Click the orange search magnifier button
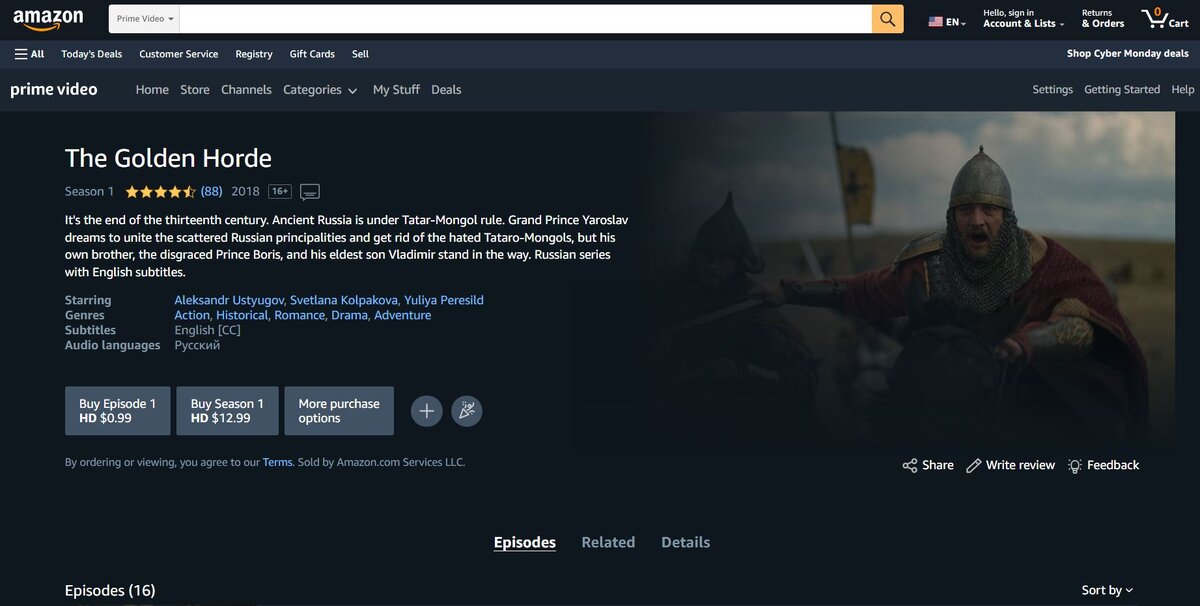Screen dimensions: 1200x606 887,19
